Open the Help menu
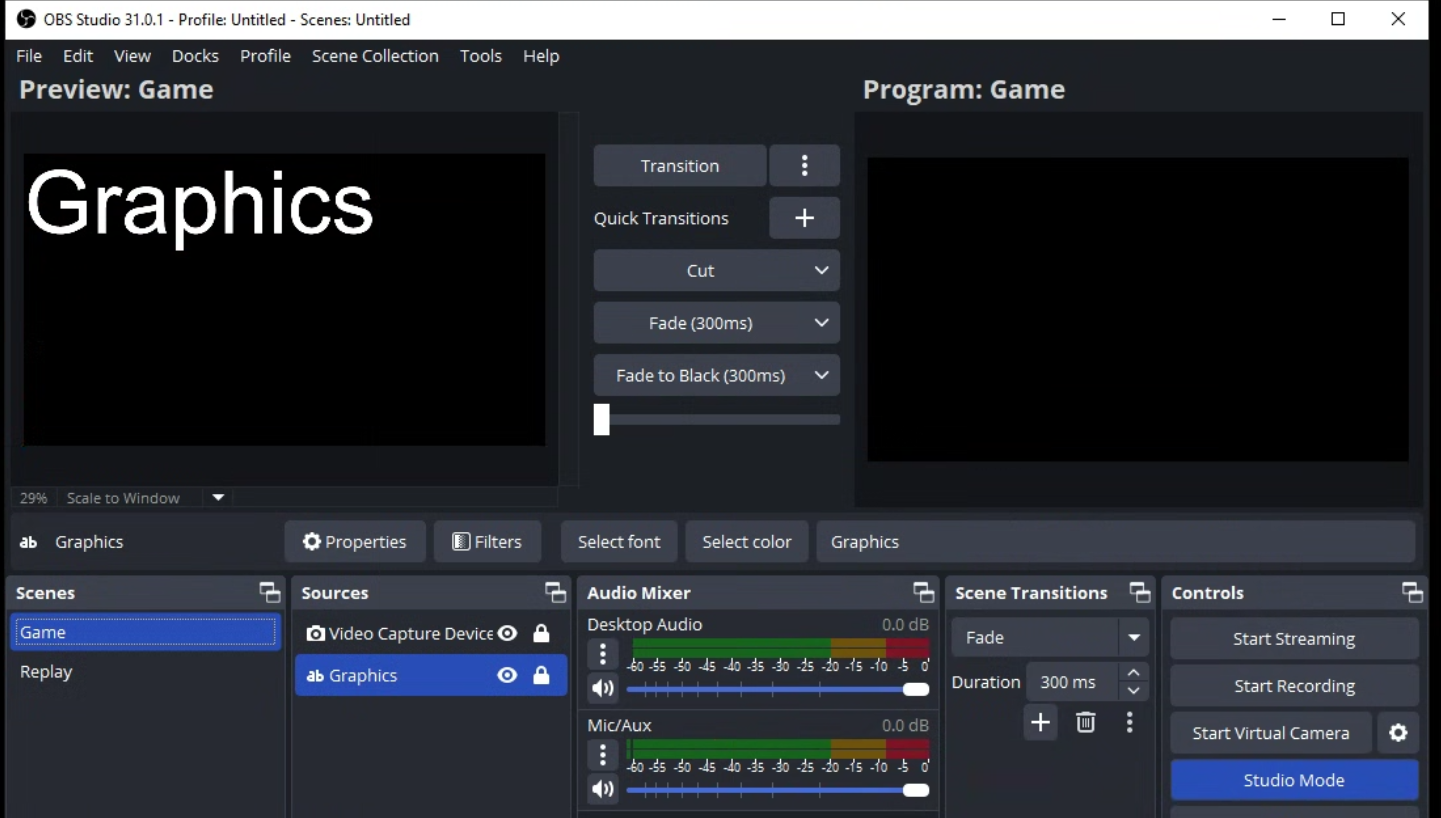 [x=541, y=56]
